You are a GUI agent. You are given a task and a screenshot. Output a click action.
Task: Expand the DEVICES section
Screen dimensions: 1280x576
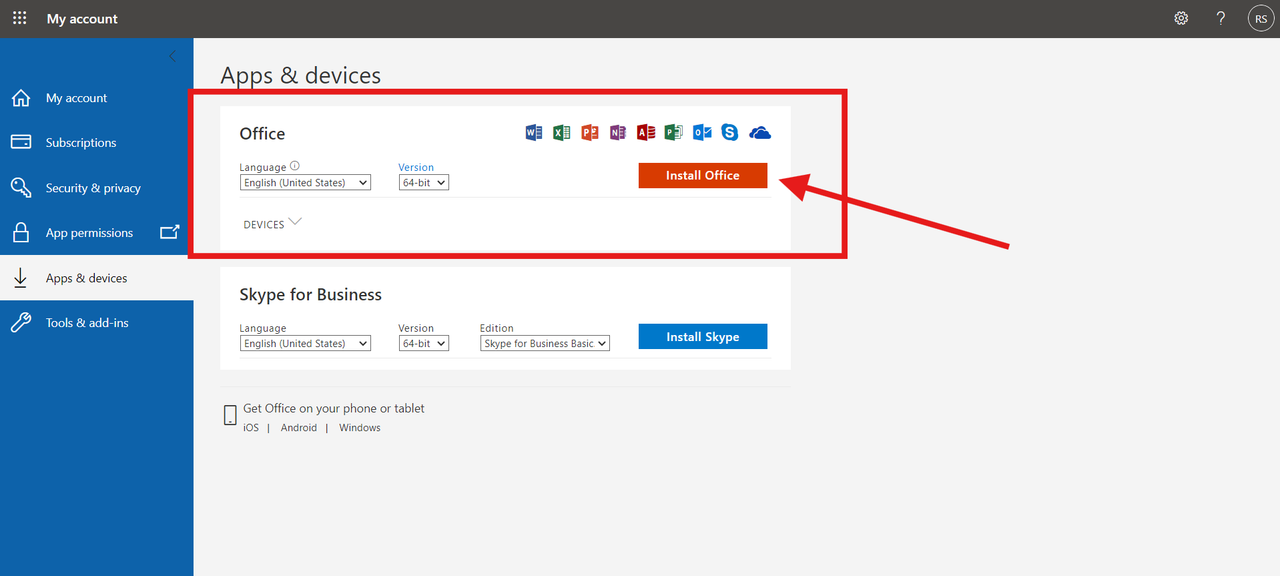coord(272,224)
